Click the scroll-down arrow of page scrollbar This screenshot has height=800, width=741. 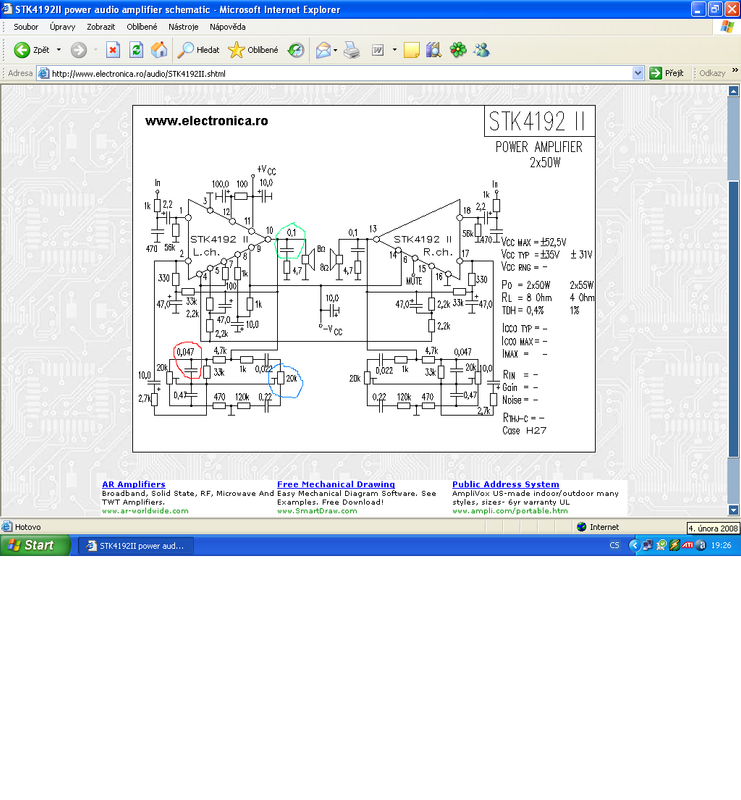click(733, 510)
